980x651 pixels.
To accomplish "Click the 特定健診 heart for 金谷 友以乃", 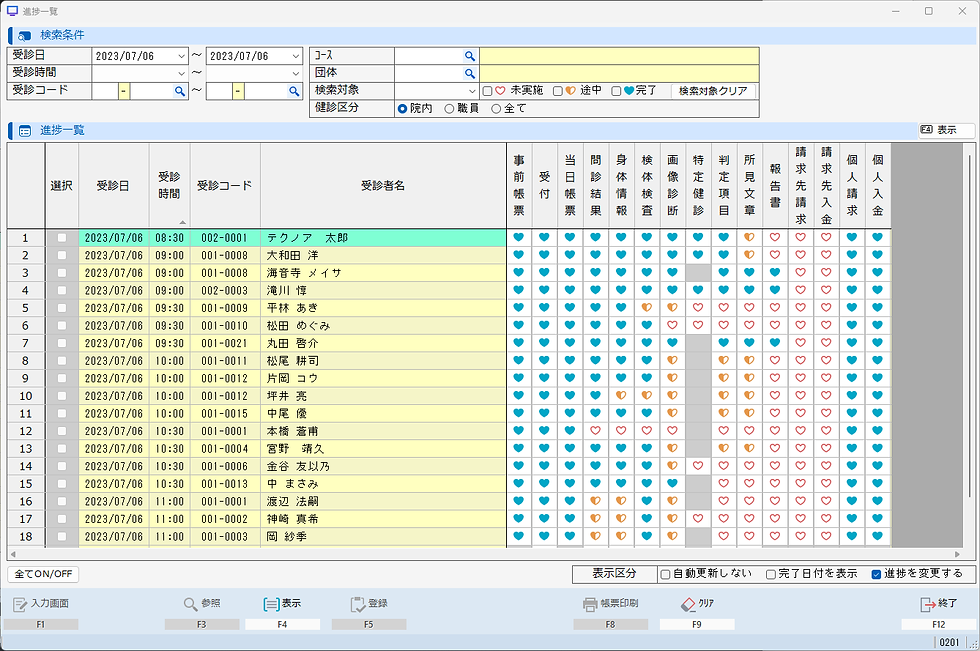I will [x=698, y=465].
